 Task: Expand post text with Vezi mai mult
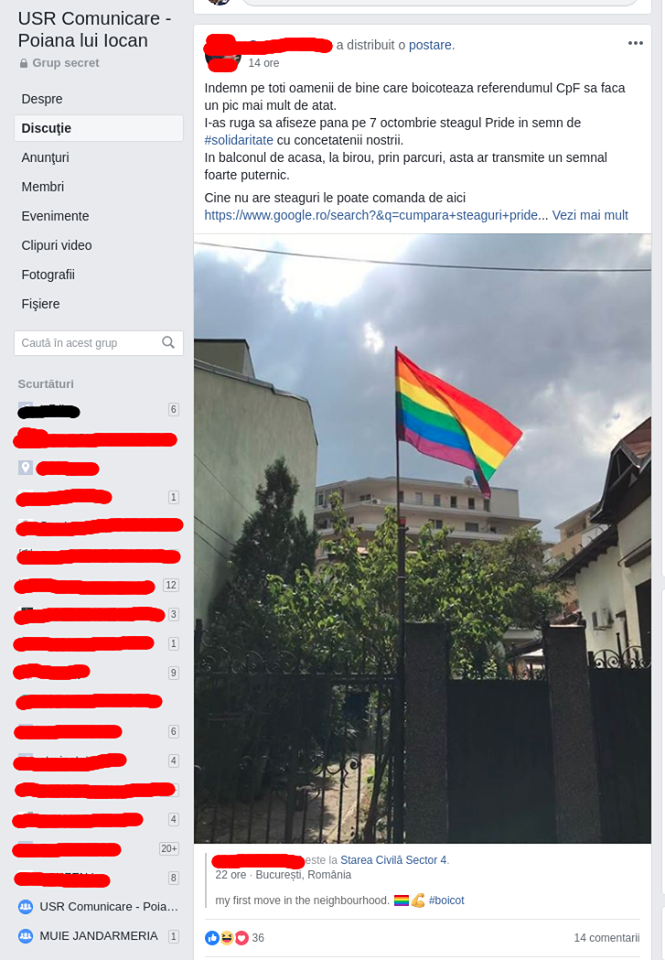click(x=590, y=215)
